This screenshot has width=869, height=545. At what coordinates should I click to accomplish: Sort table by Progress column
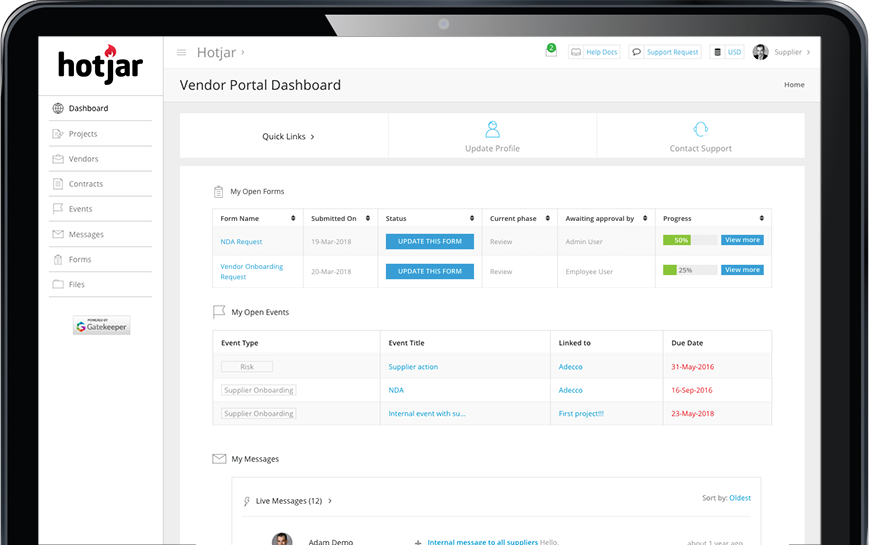(761, 218)
